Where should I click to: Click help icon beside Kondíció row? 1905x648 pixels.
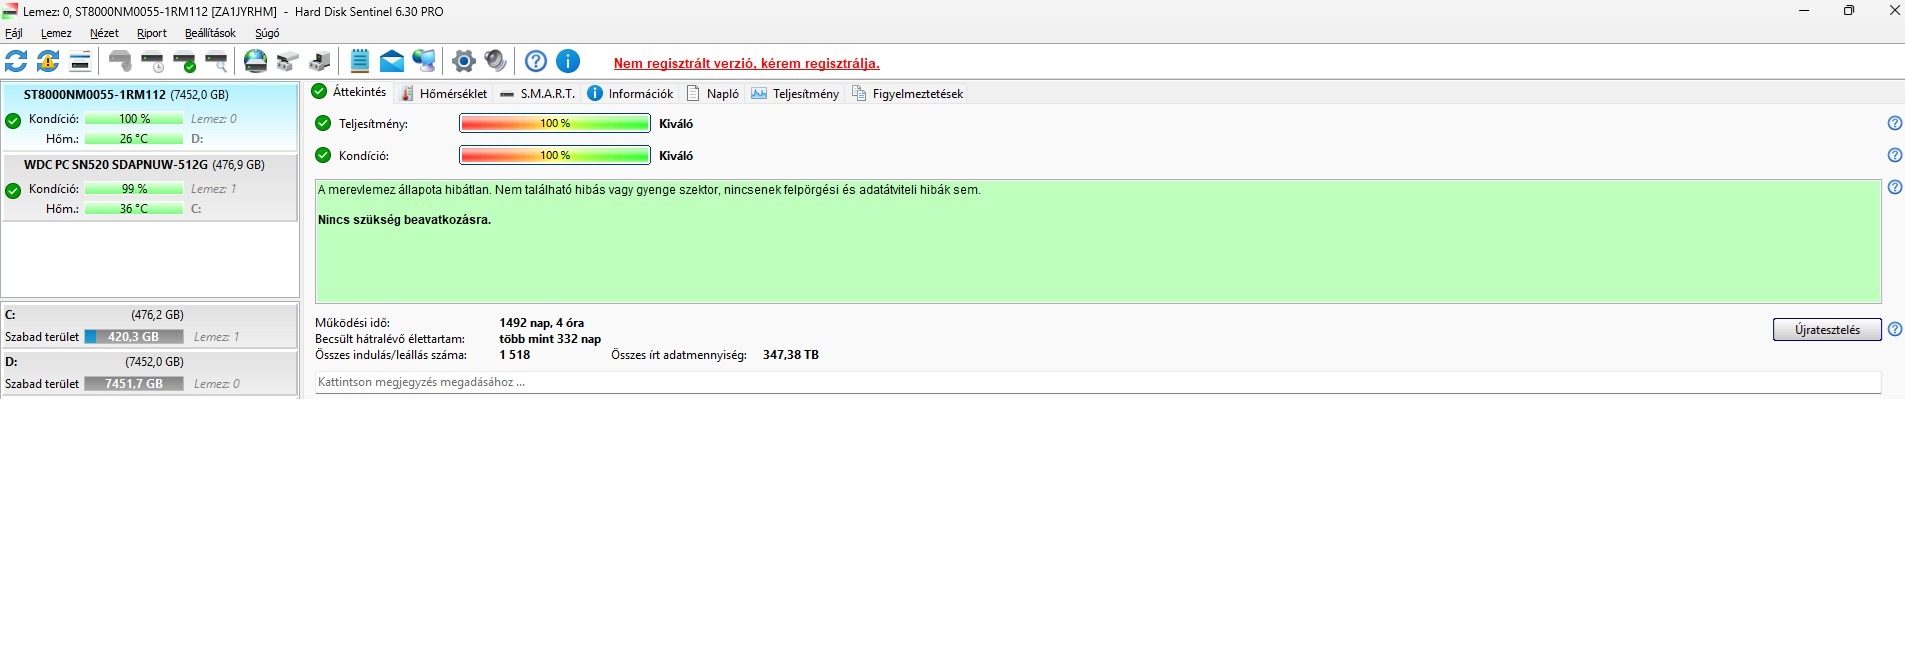coord(1894,155)
